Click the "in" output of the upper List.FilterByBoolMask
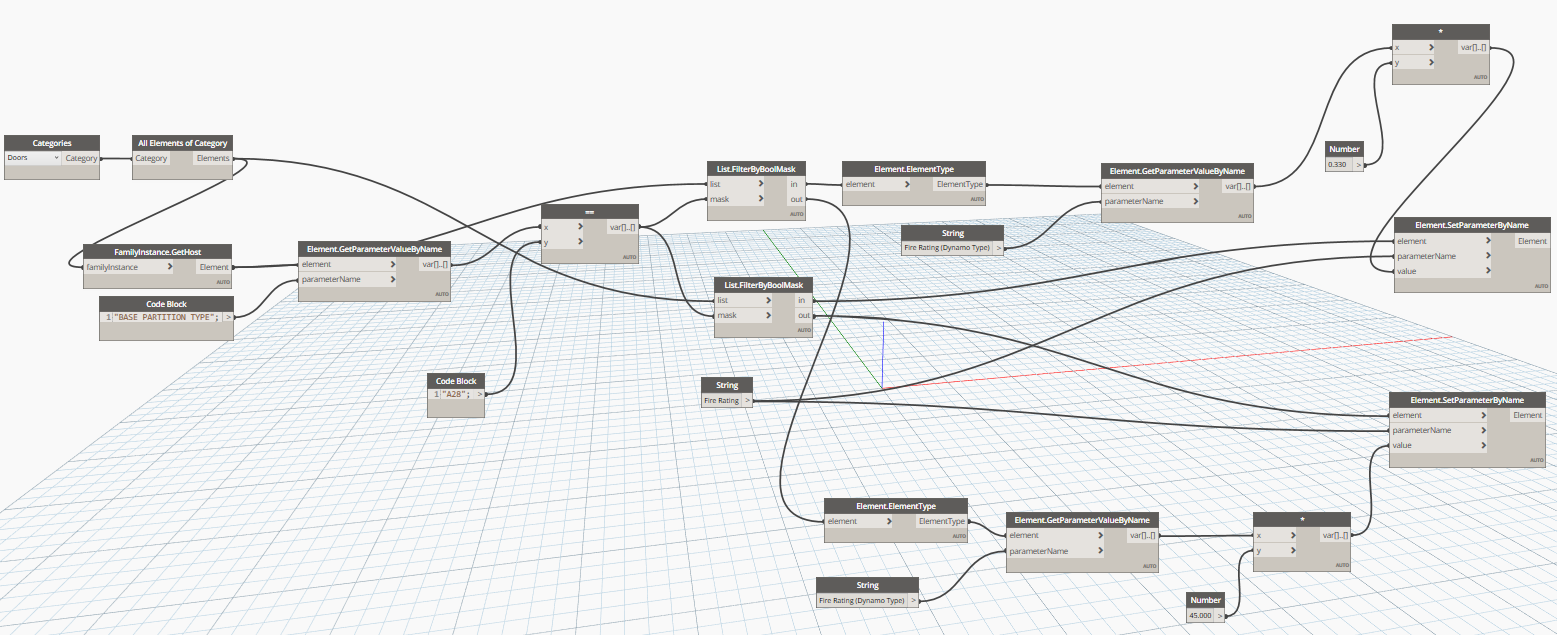The image size is (1557, 635). pos(795,184)
